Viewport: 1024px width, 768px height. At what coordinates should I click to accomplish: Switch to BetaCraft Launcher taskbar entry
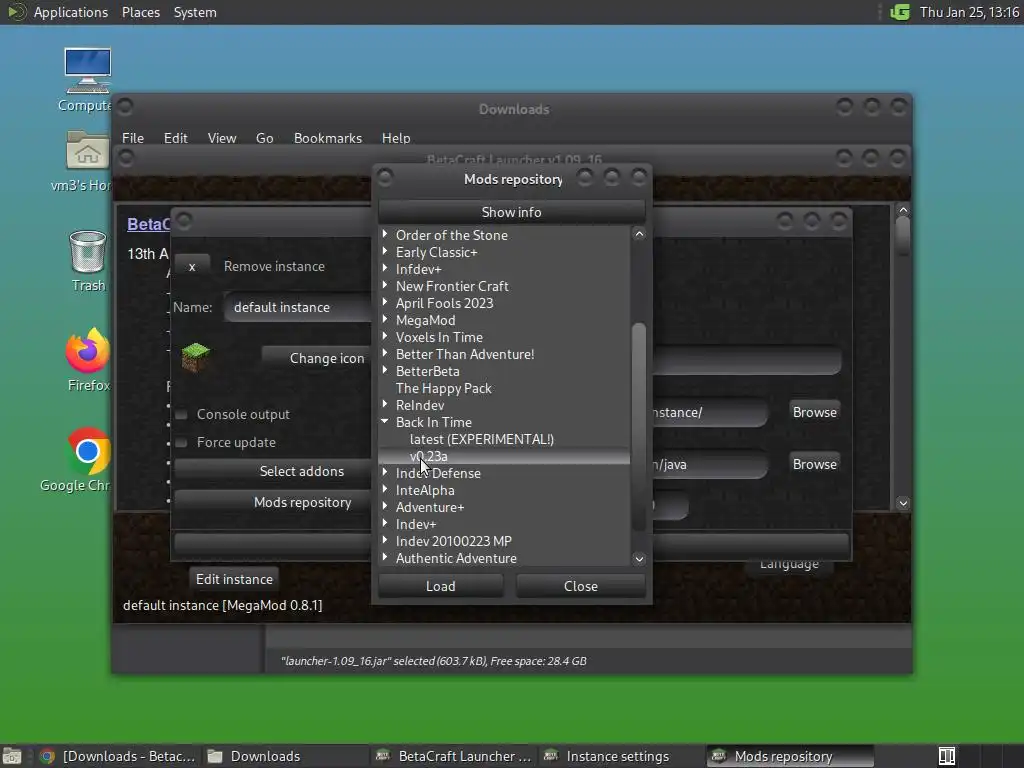click(x=455, y=756)
